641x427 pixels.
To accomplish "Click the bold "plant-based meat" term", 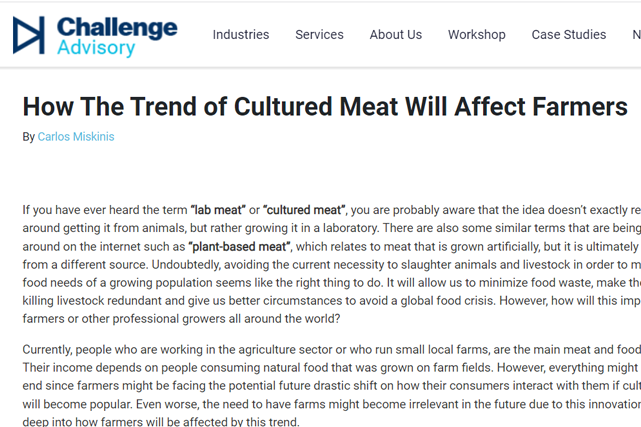I will [239, 246].
